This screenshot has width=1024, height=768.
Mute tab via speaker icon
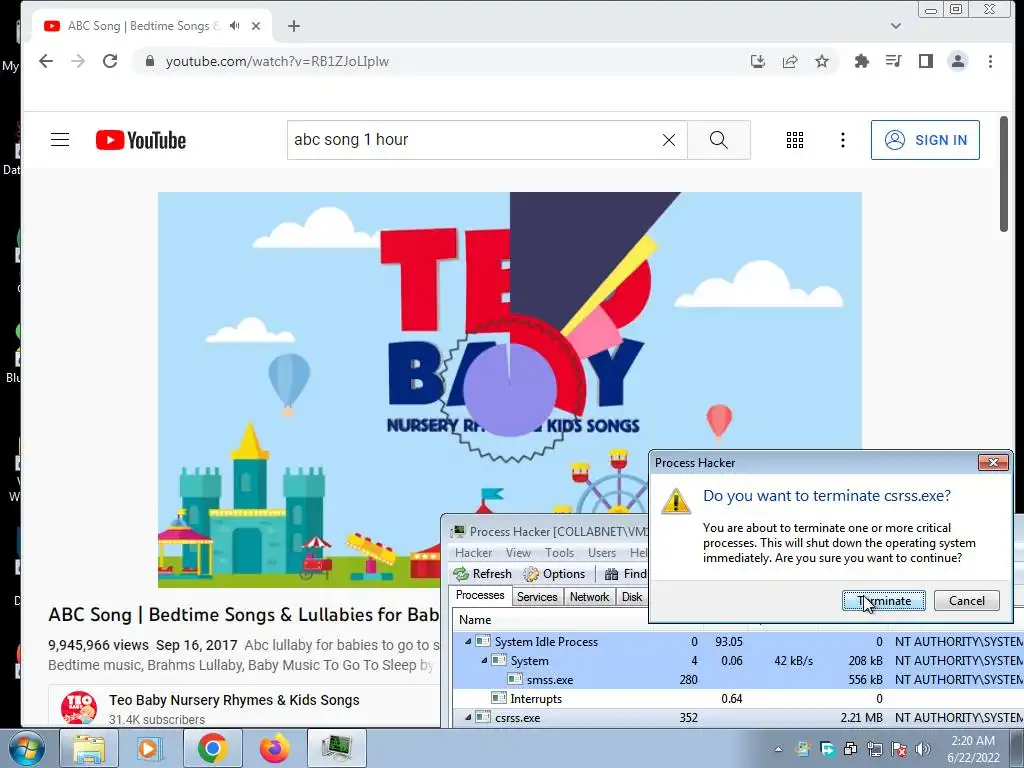pyautogui.click(x=234, y=26)
